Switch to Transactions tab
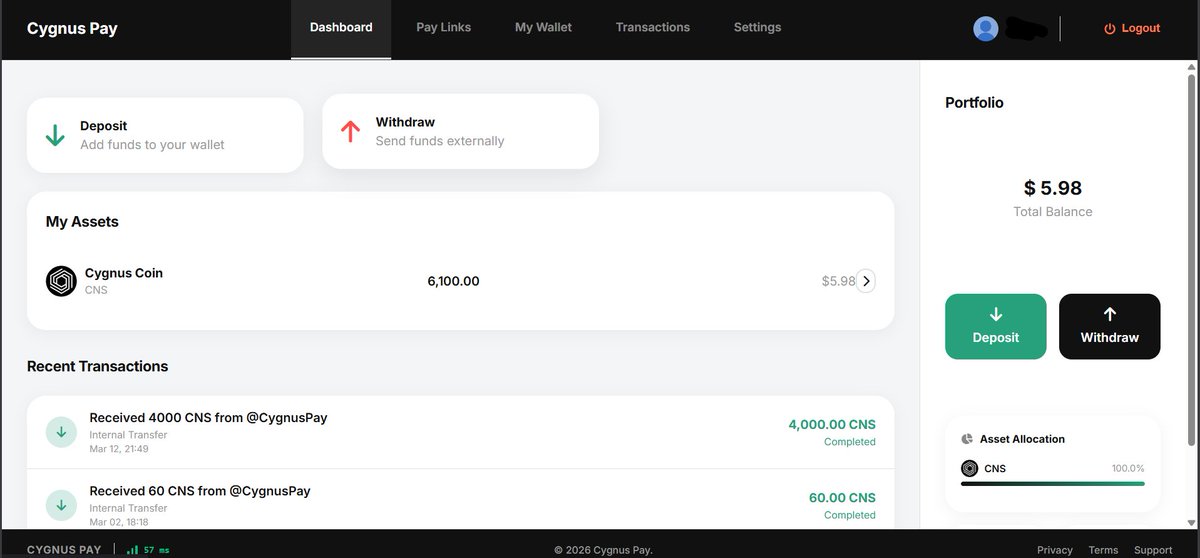 [652, 28]
